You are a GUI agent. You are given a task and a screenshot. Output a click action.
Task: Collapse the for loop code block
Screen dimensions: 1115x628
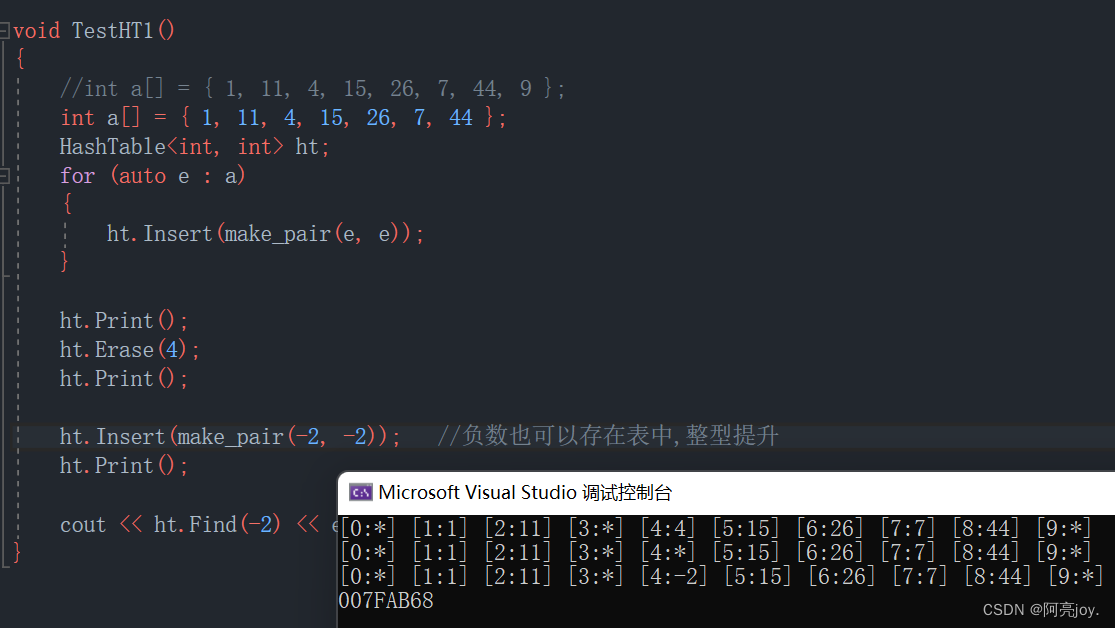6,175
